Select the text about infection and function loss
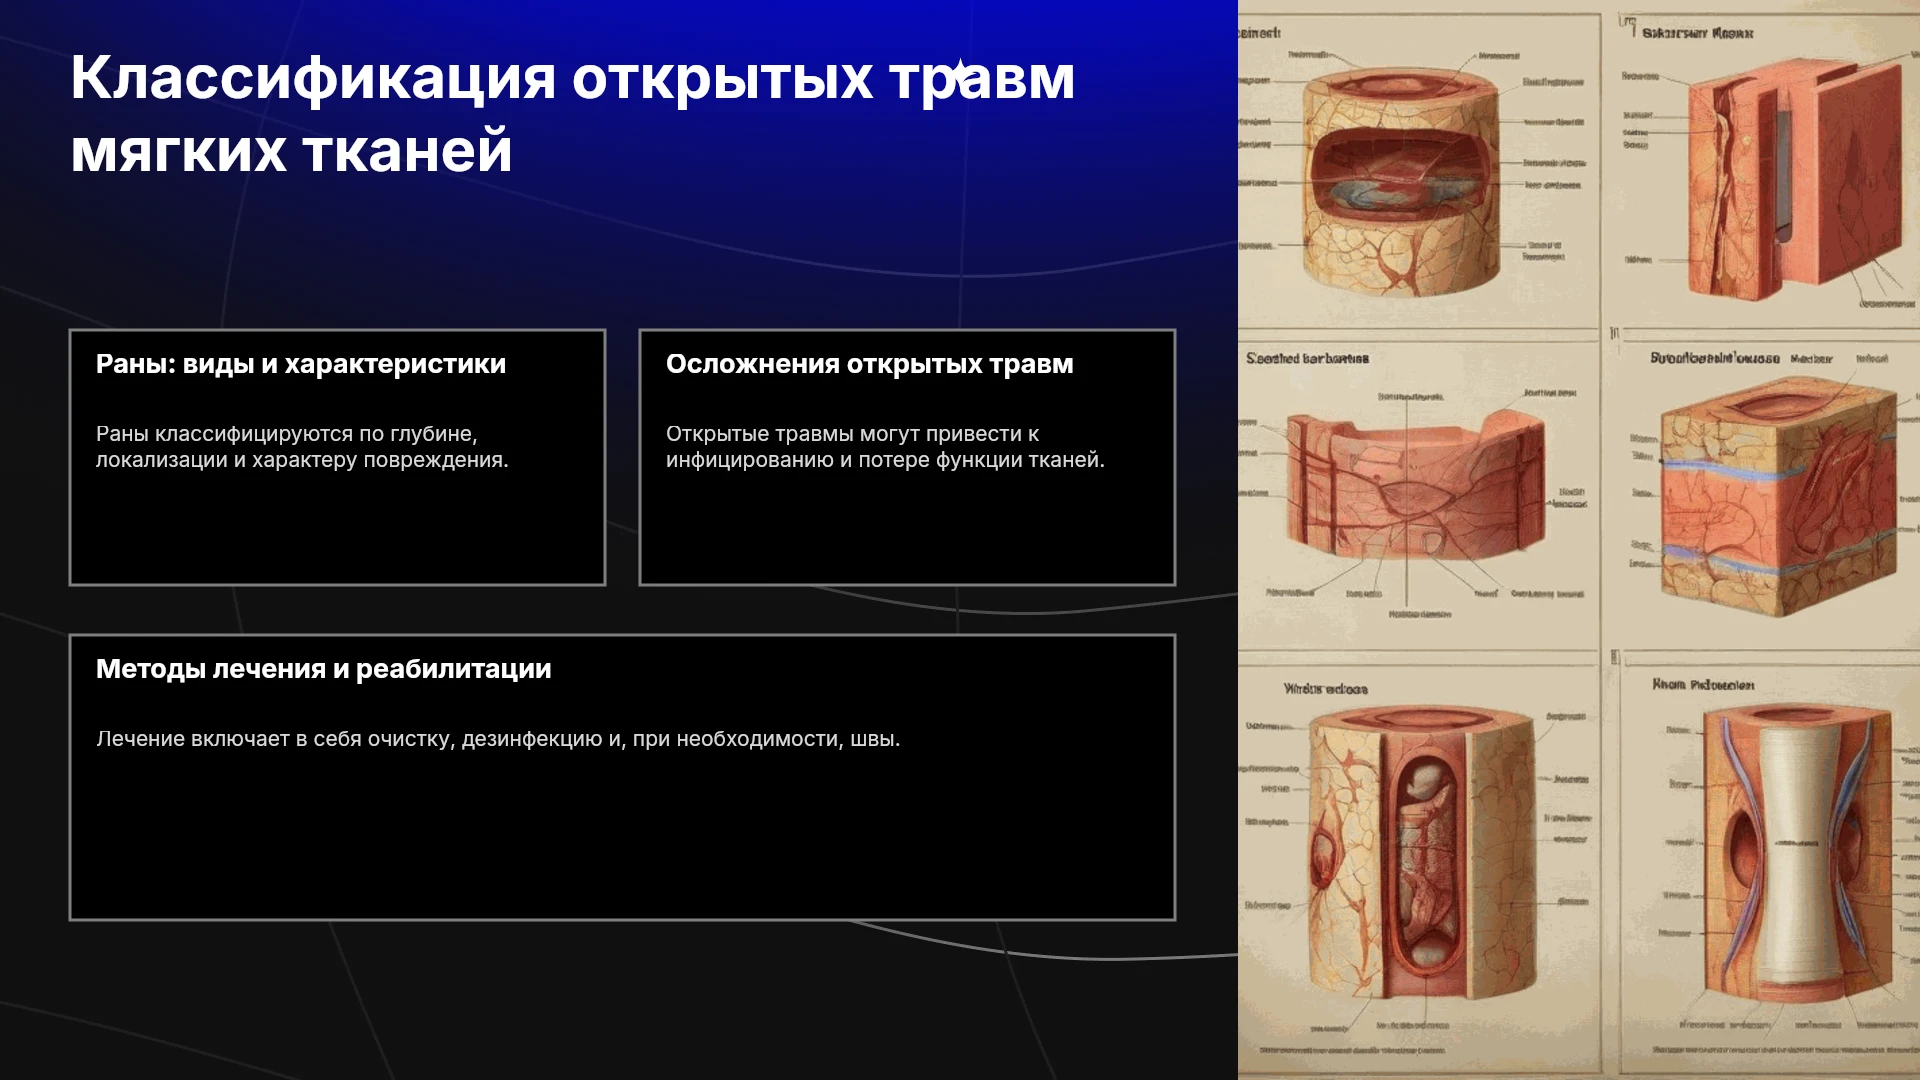Viewport: 1920px width, 1080px height. click(x=885, y=447)
